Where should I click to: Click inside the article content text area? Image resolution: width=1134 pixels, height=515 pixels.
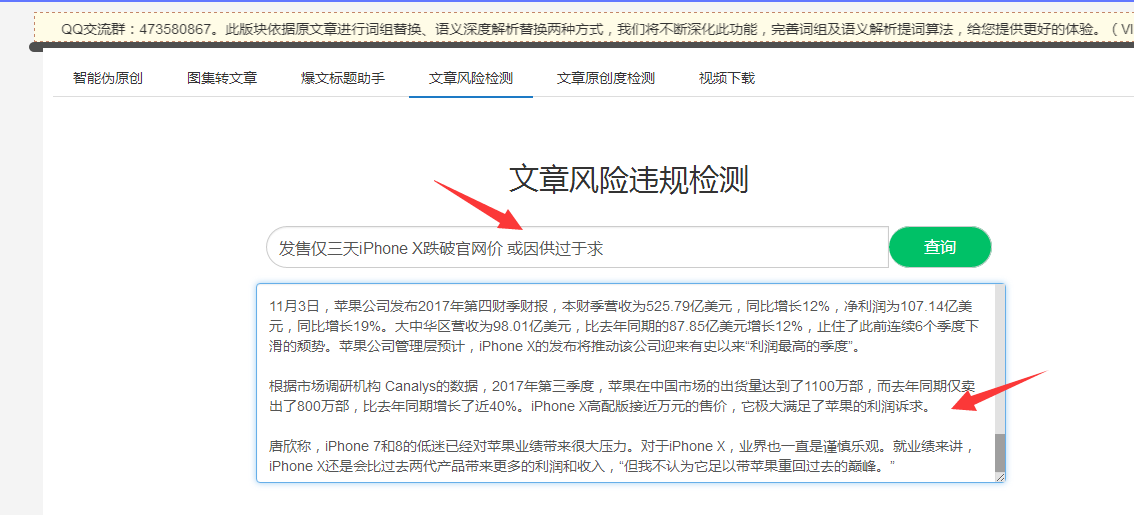pos(631,383)
